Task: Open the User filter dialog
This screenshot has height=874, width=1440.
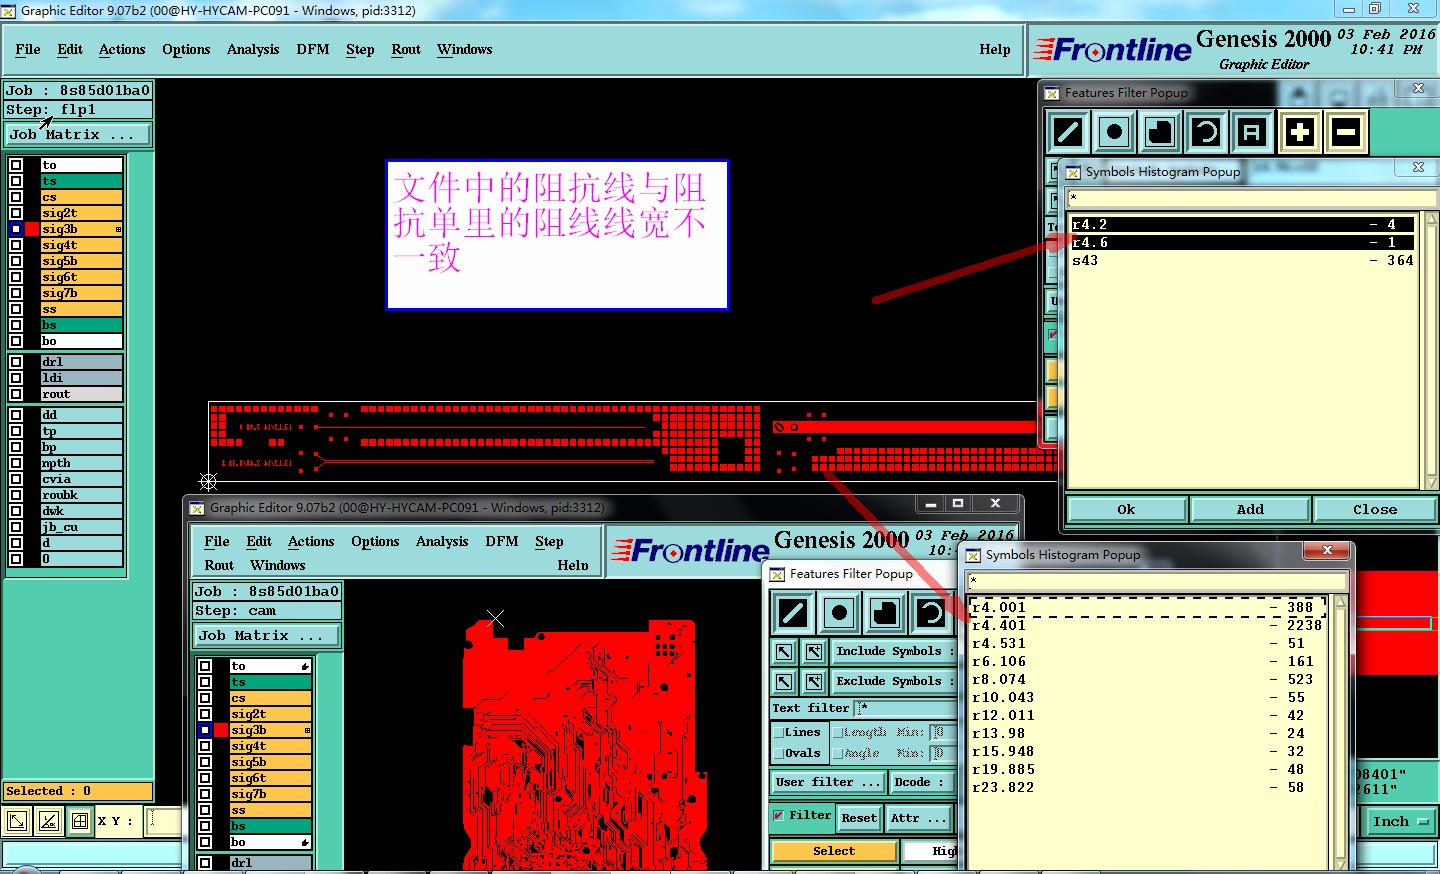Action: (827, 782)
